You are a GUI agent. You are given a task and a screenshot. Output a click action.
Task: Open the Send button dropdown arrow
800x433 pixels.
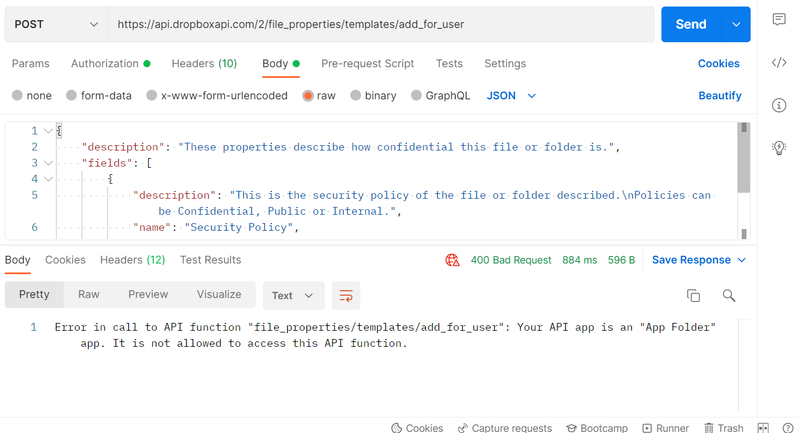coord(736,24)
